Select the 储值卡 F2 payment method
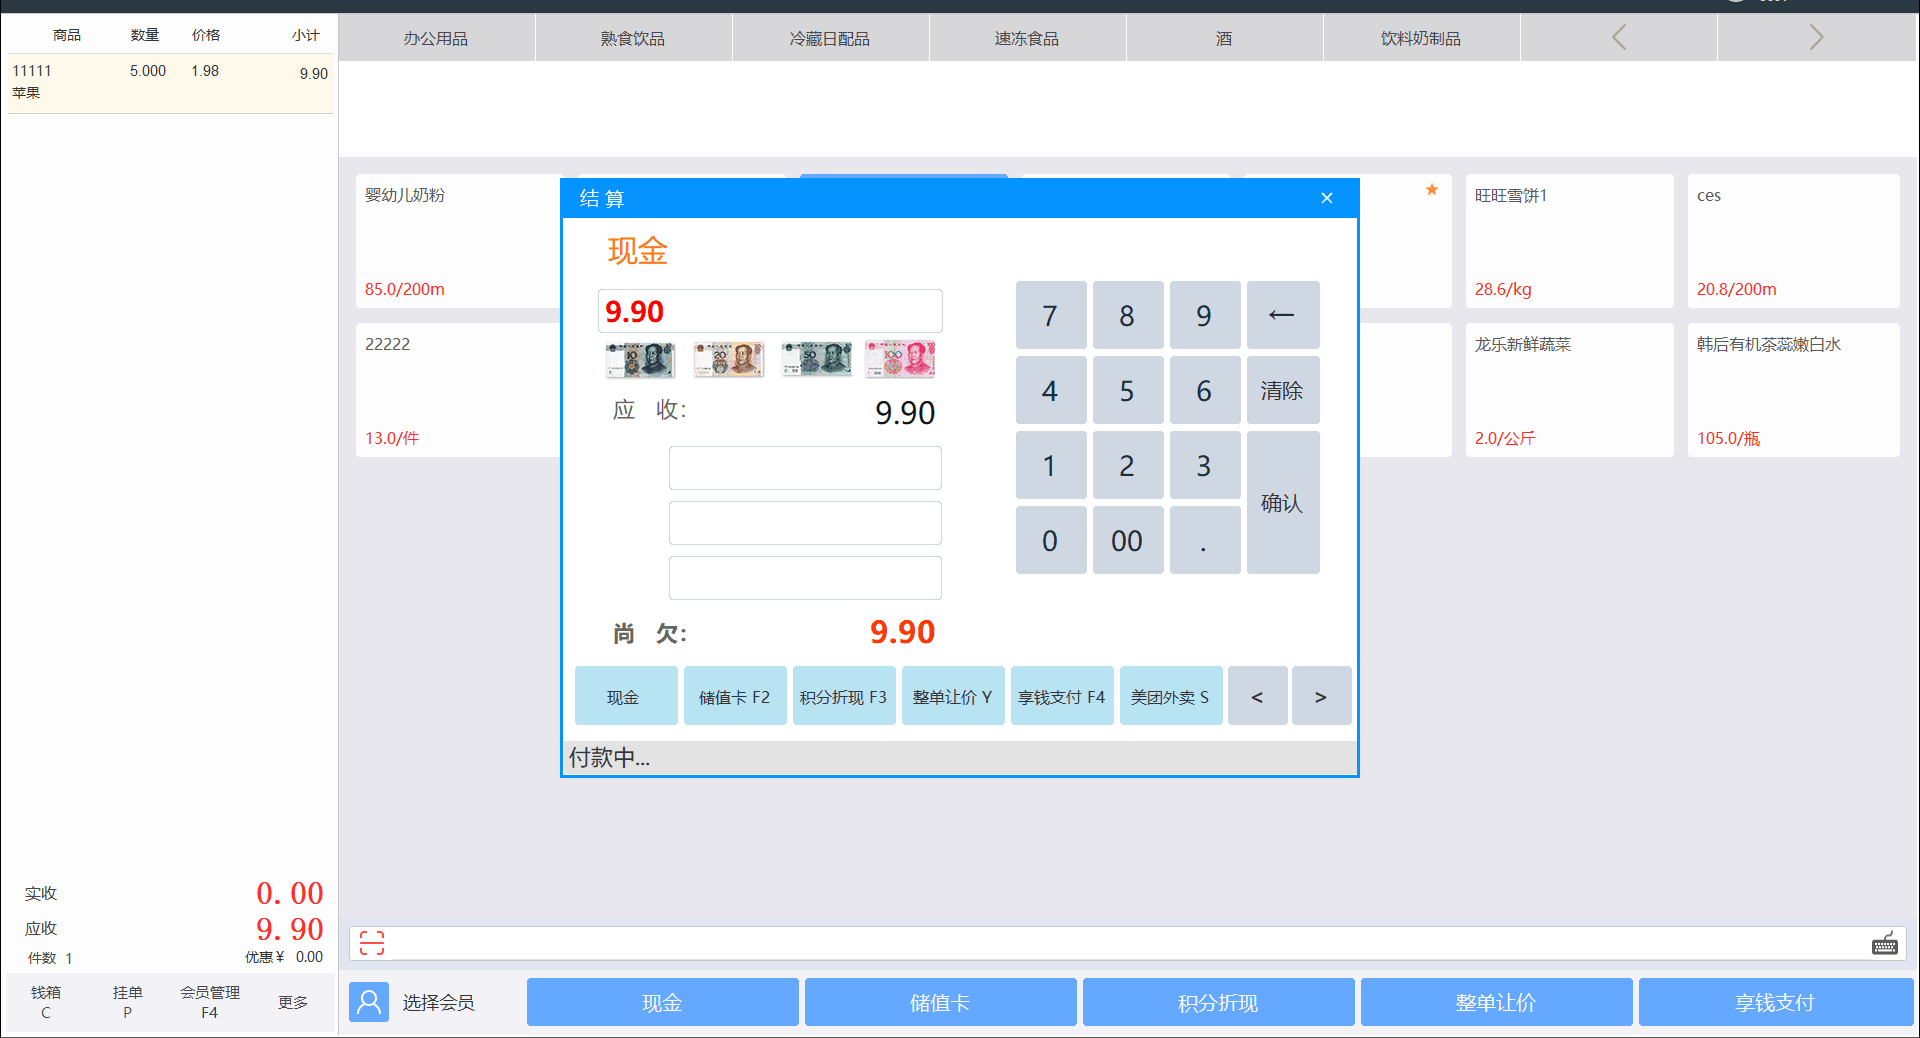 735,696
